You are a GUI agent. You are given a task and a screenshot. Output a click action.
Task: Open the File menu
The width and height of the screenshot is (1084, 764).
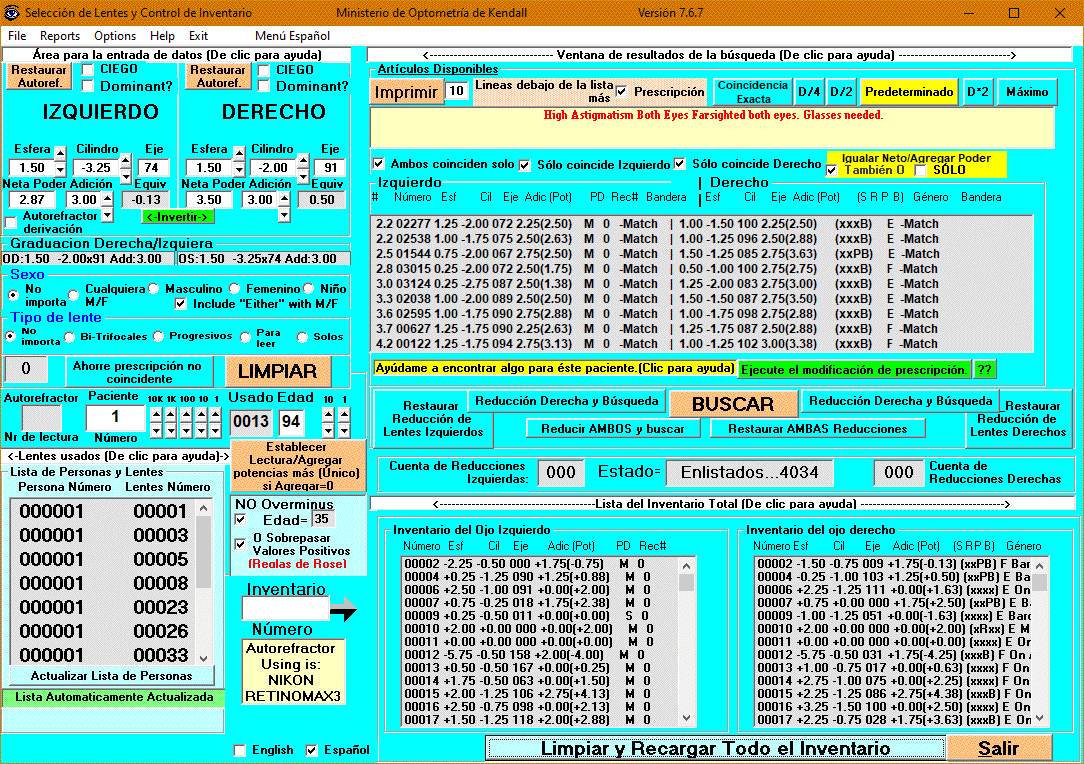(17, 36)
